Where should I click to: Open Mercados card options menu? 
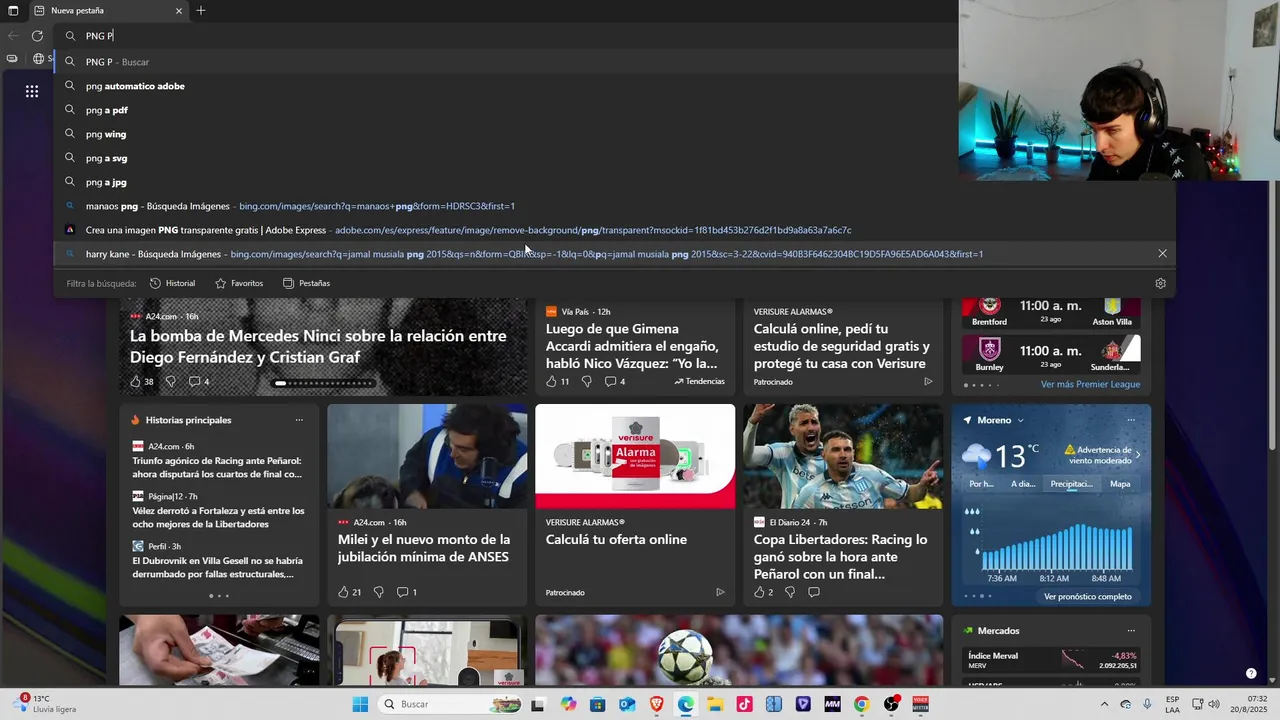pos(1131,631)
